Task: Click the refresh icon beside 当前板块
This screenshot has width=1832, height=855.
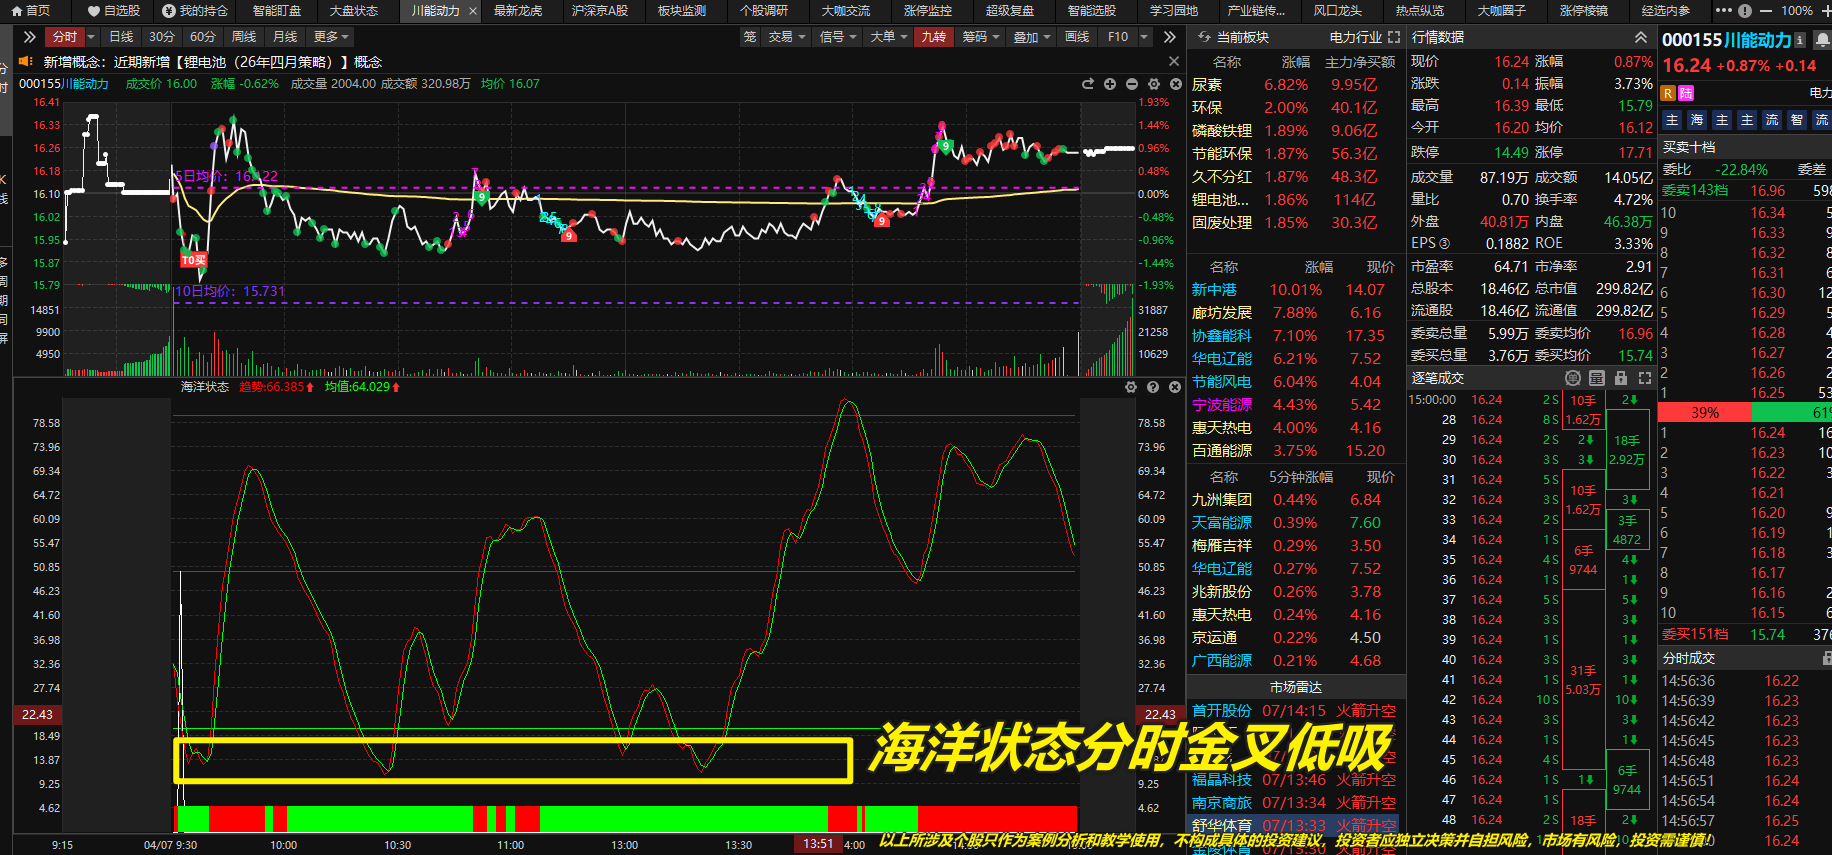Action: pos(1204,37)
